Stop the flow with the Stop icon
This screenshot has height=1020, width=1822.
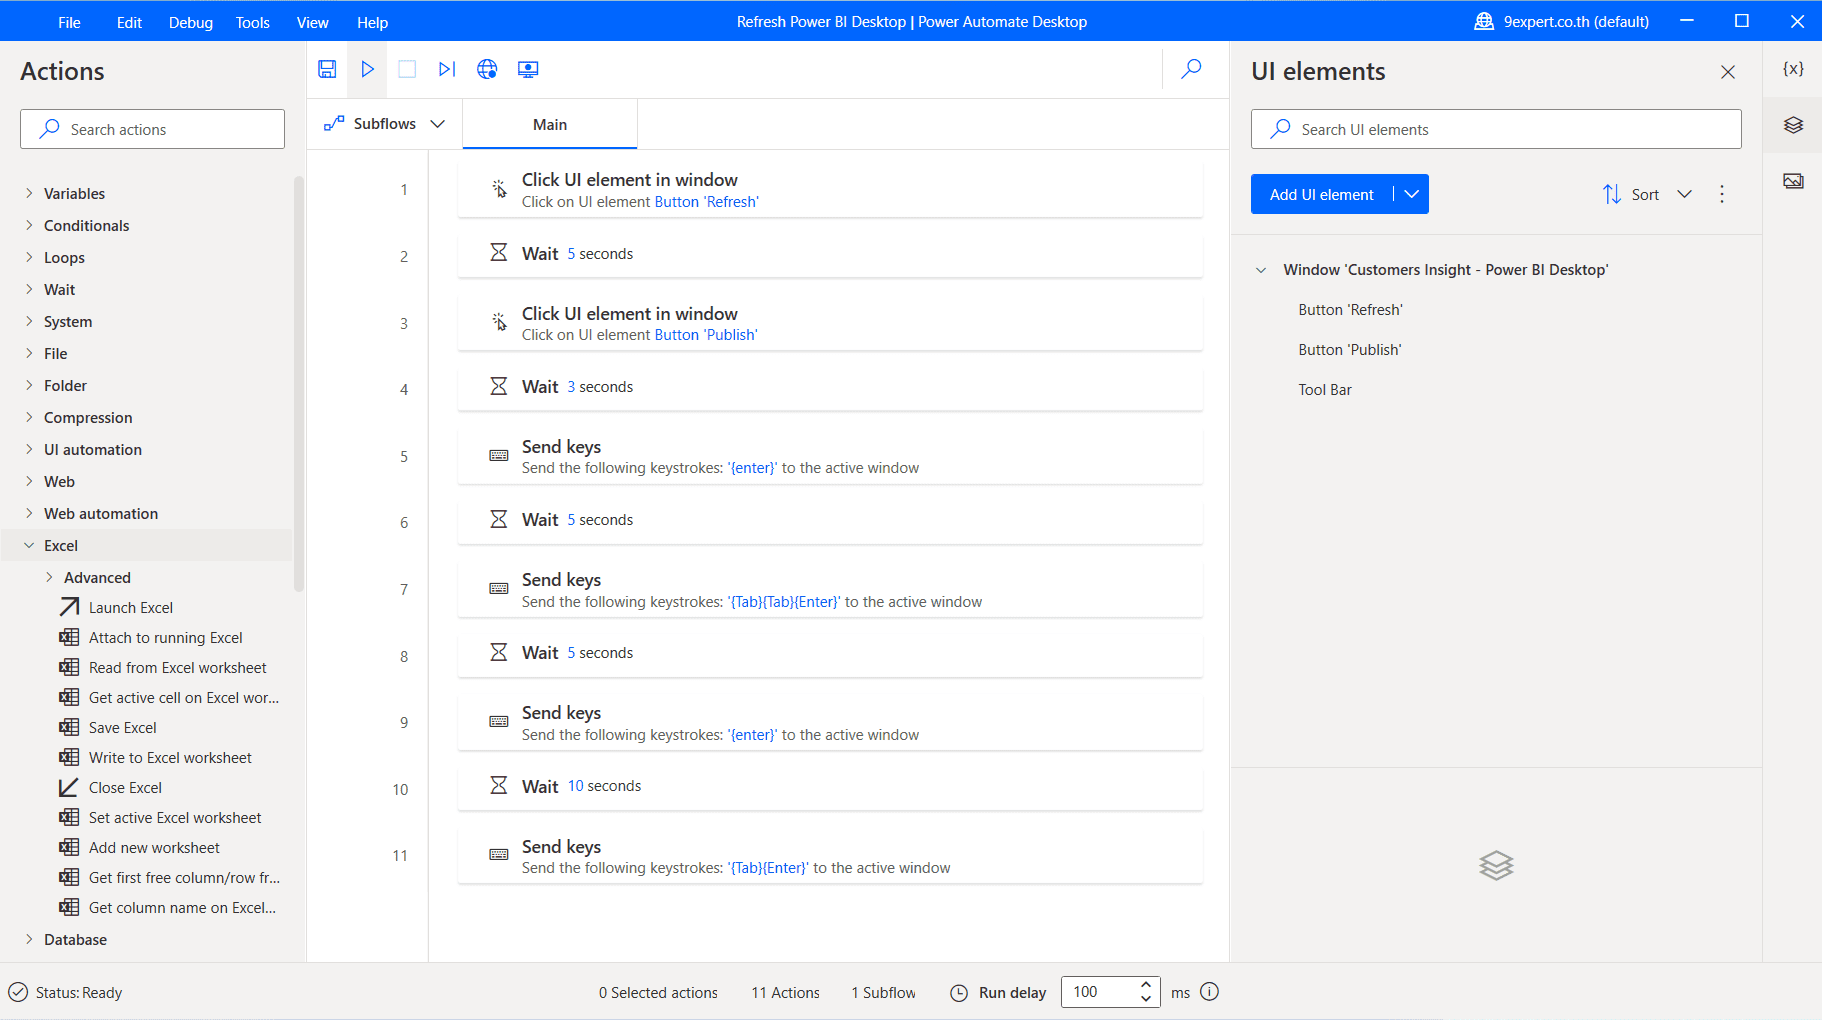406,69
